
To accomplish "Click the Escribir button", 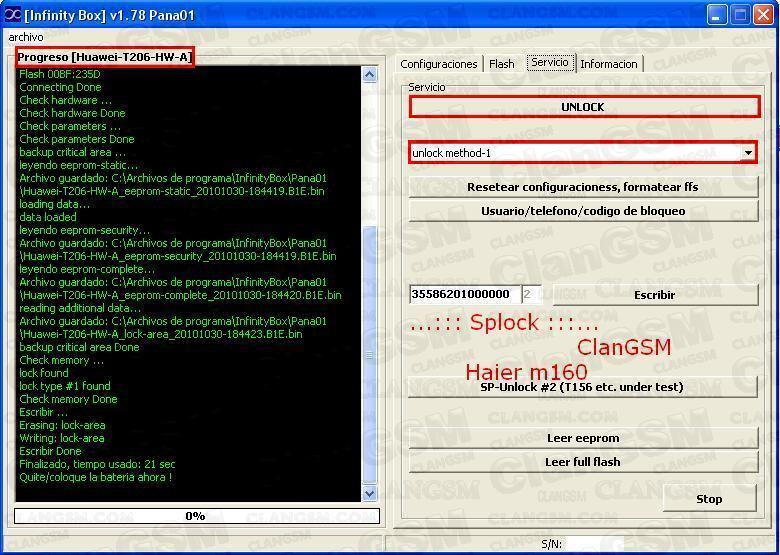I will coord(655,295).
